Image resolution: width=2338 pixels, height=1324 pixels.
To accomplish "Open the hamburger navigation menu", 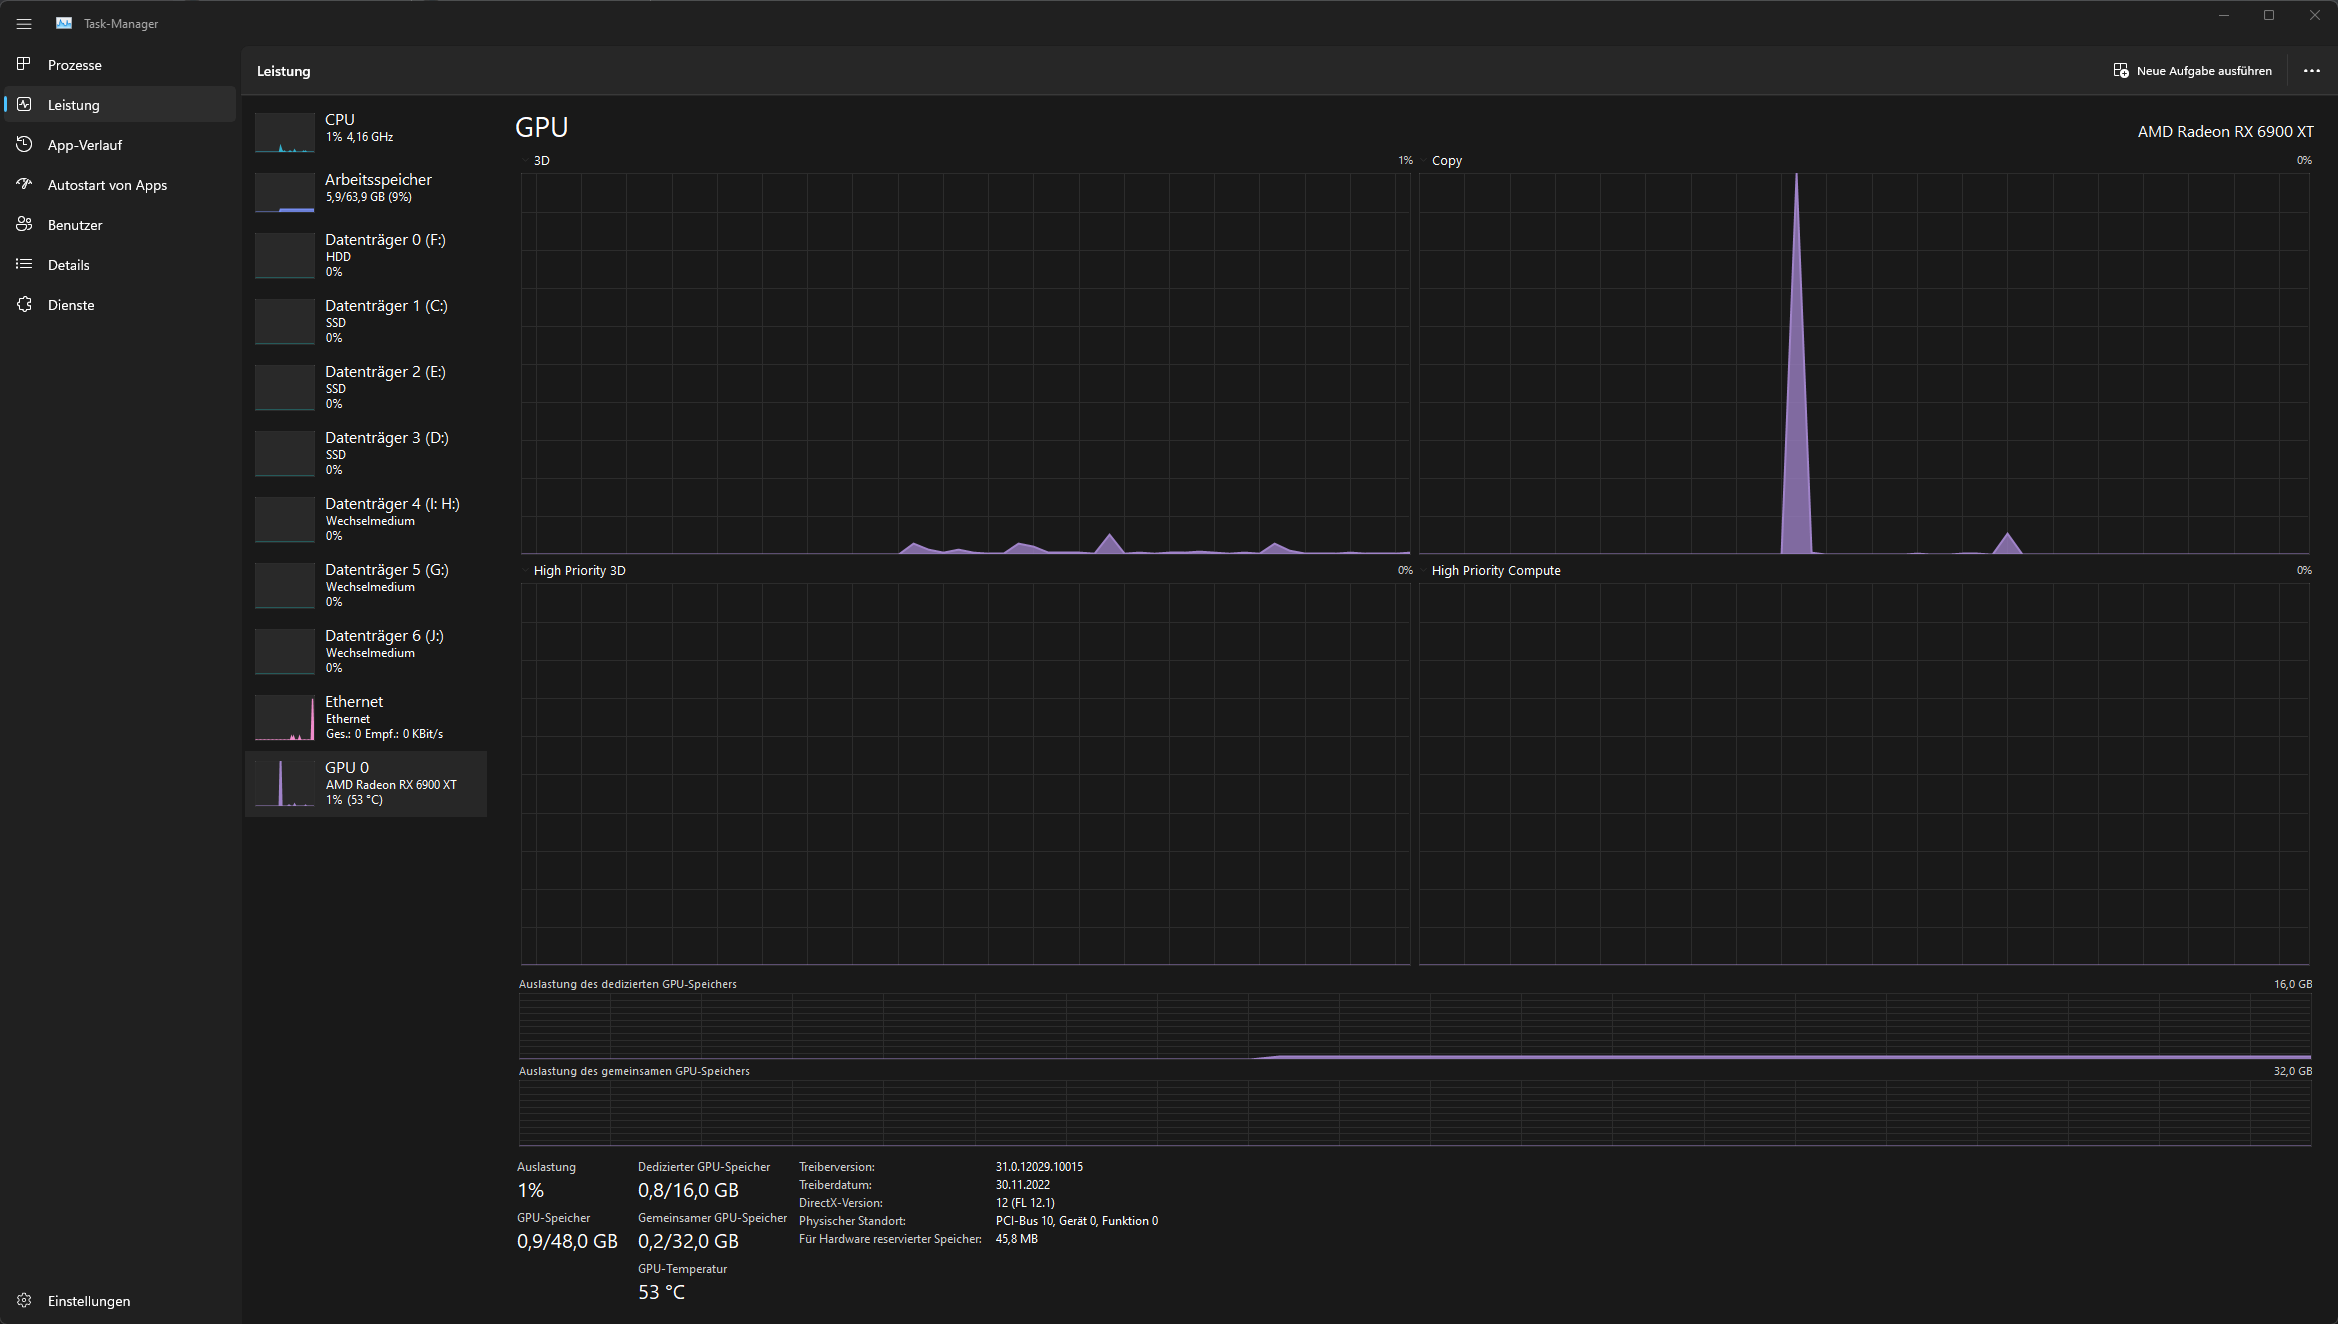I will click(24, 24).
